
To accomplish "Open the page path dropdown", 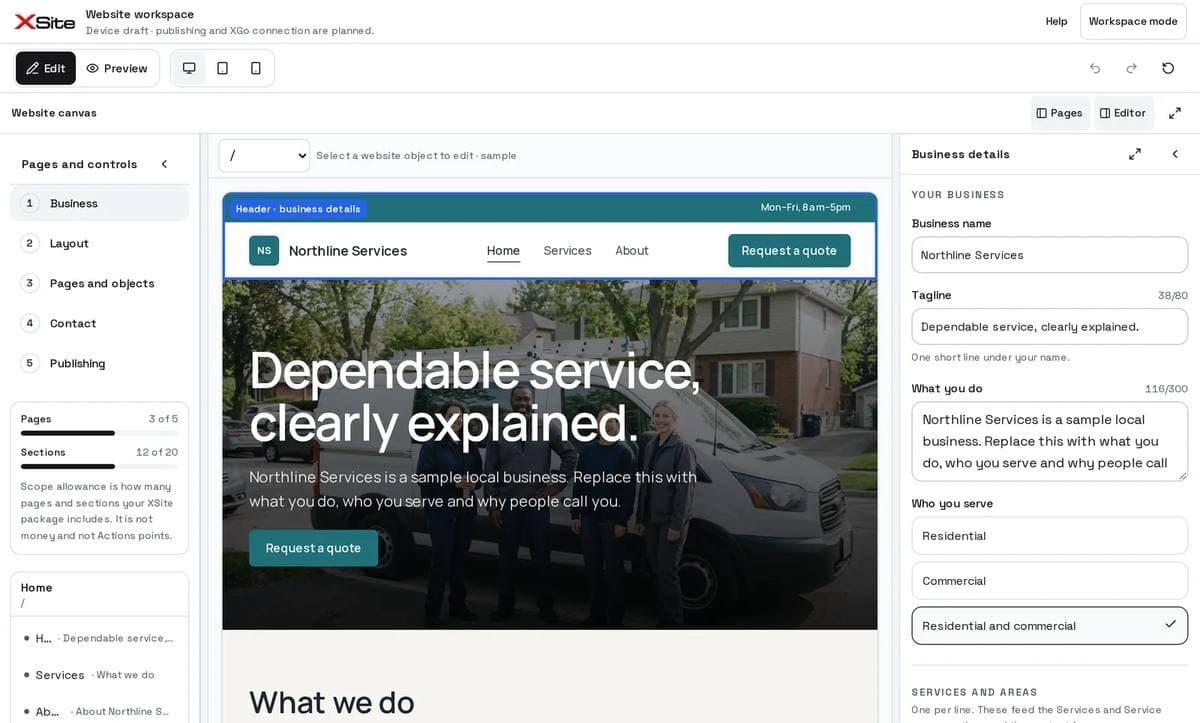I will [x=264, y=155].
